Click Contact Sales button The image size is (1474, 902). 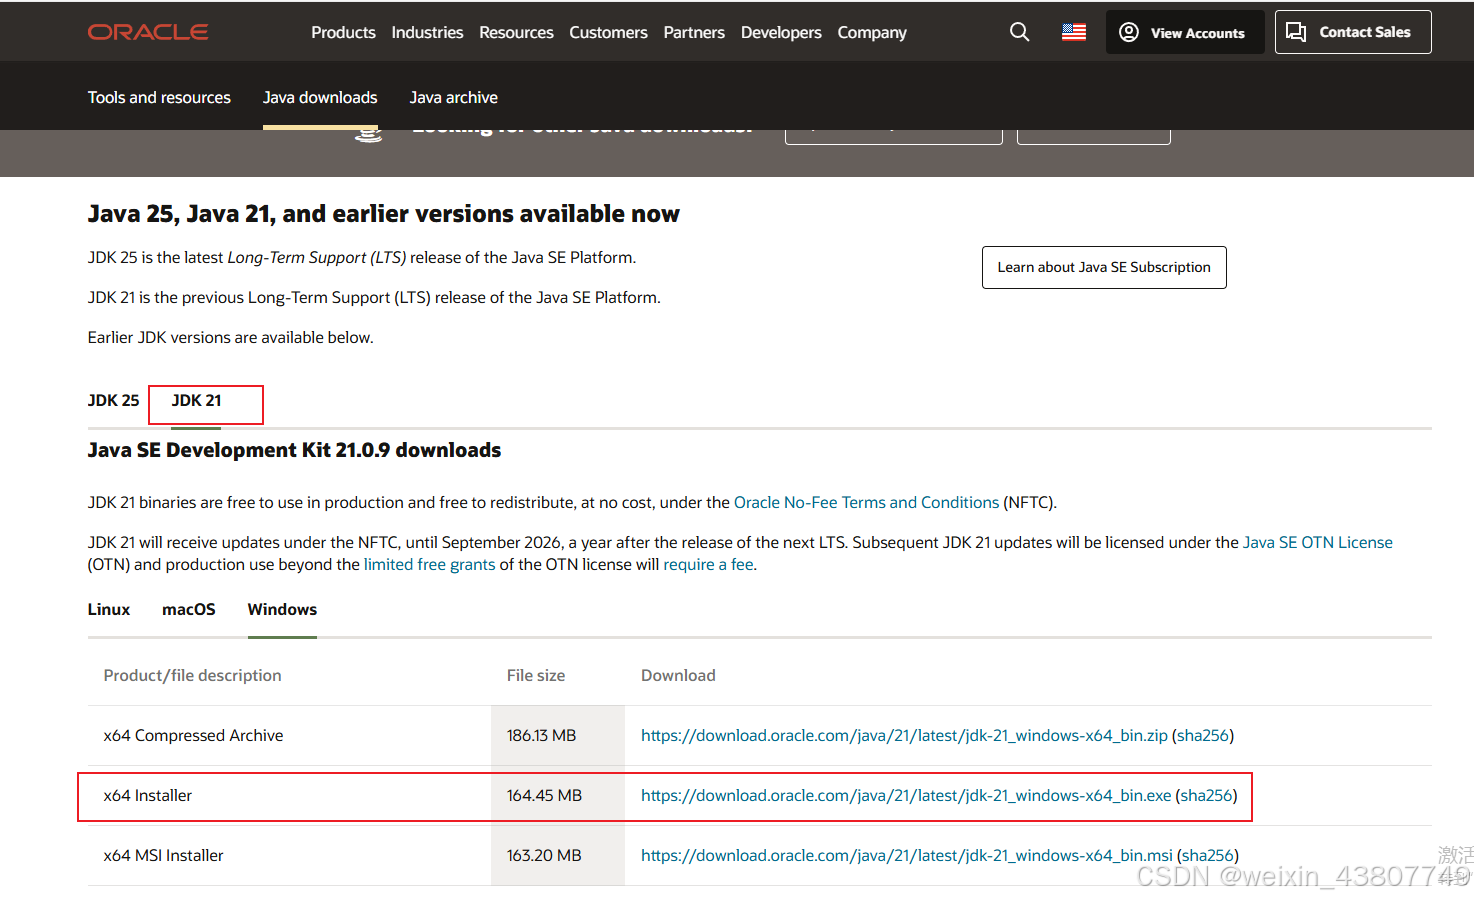[1353, 32]
